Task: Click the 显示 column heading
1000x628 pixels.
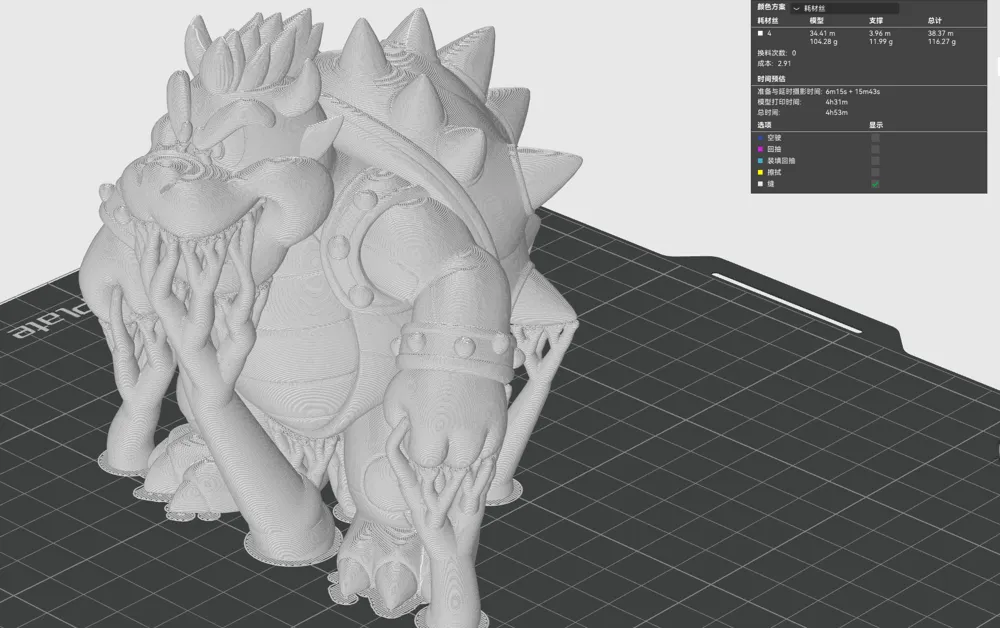Action: click(876, 125)
